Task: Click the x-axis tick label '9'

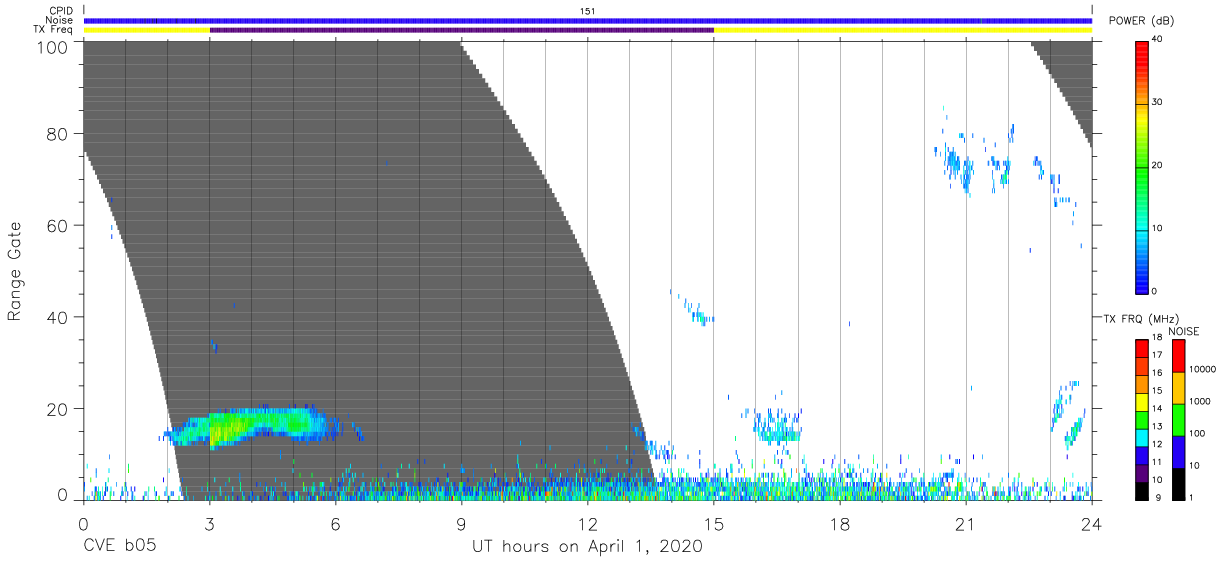Action: (x=461, y=524)
